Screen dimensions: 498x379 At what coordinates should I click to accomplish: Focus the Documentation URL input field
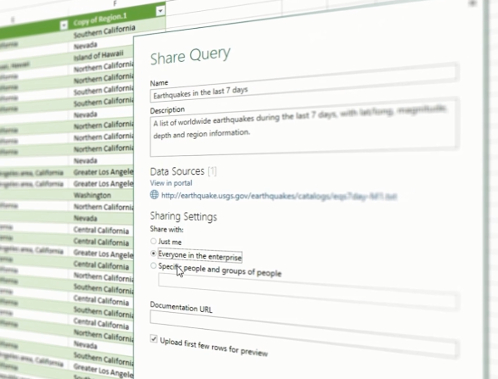pos(303,333)
